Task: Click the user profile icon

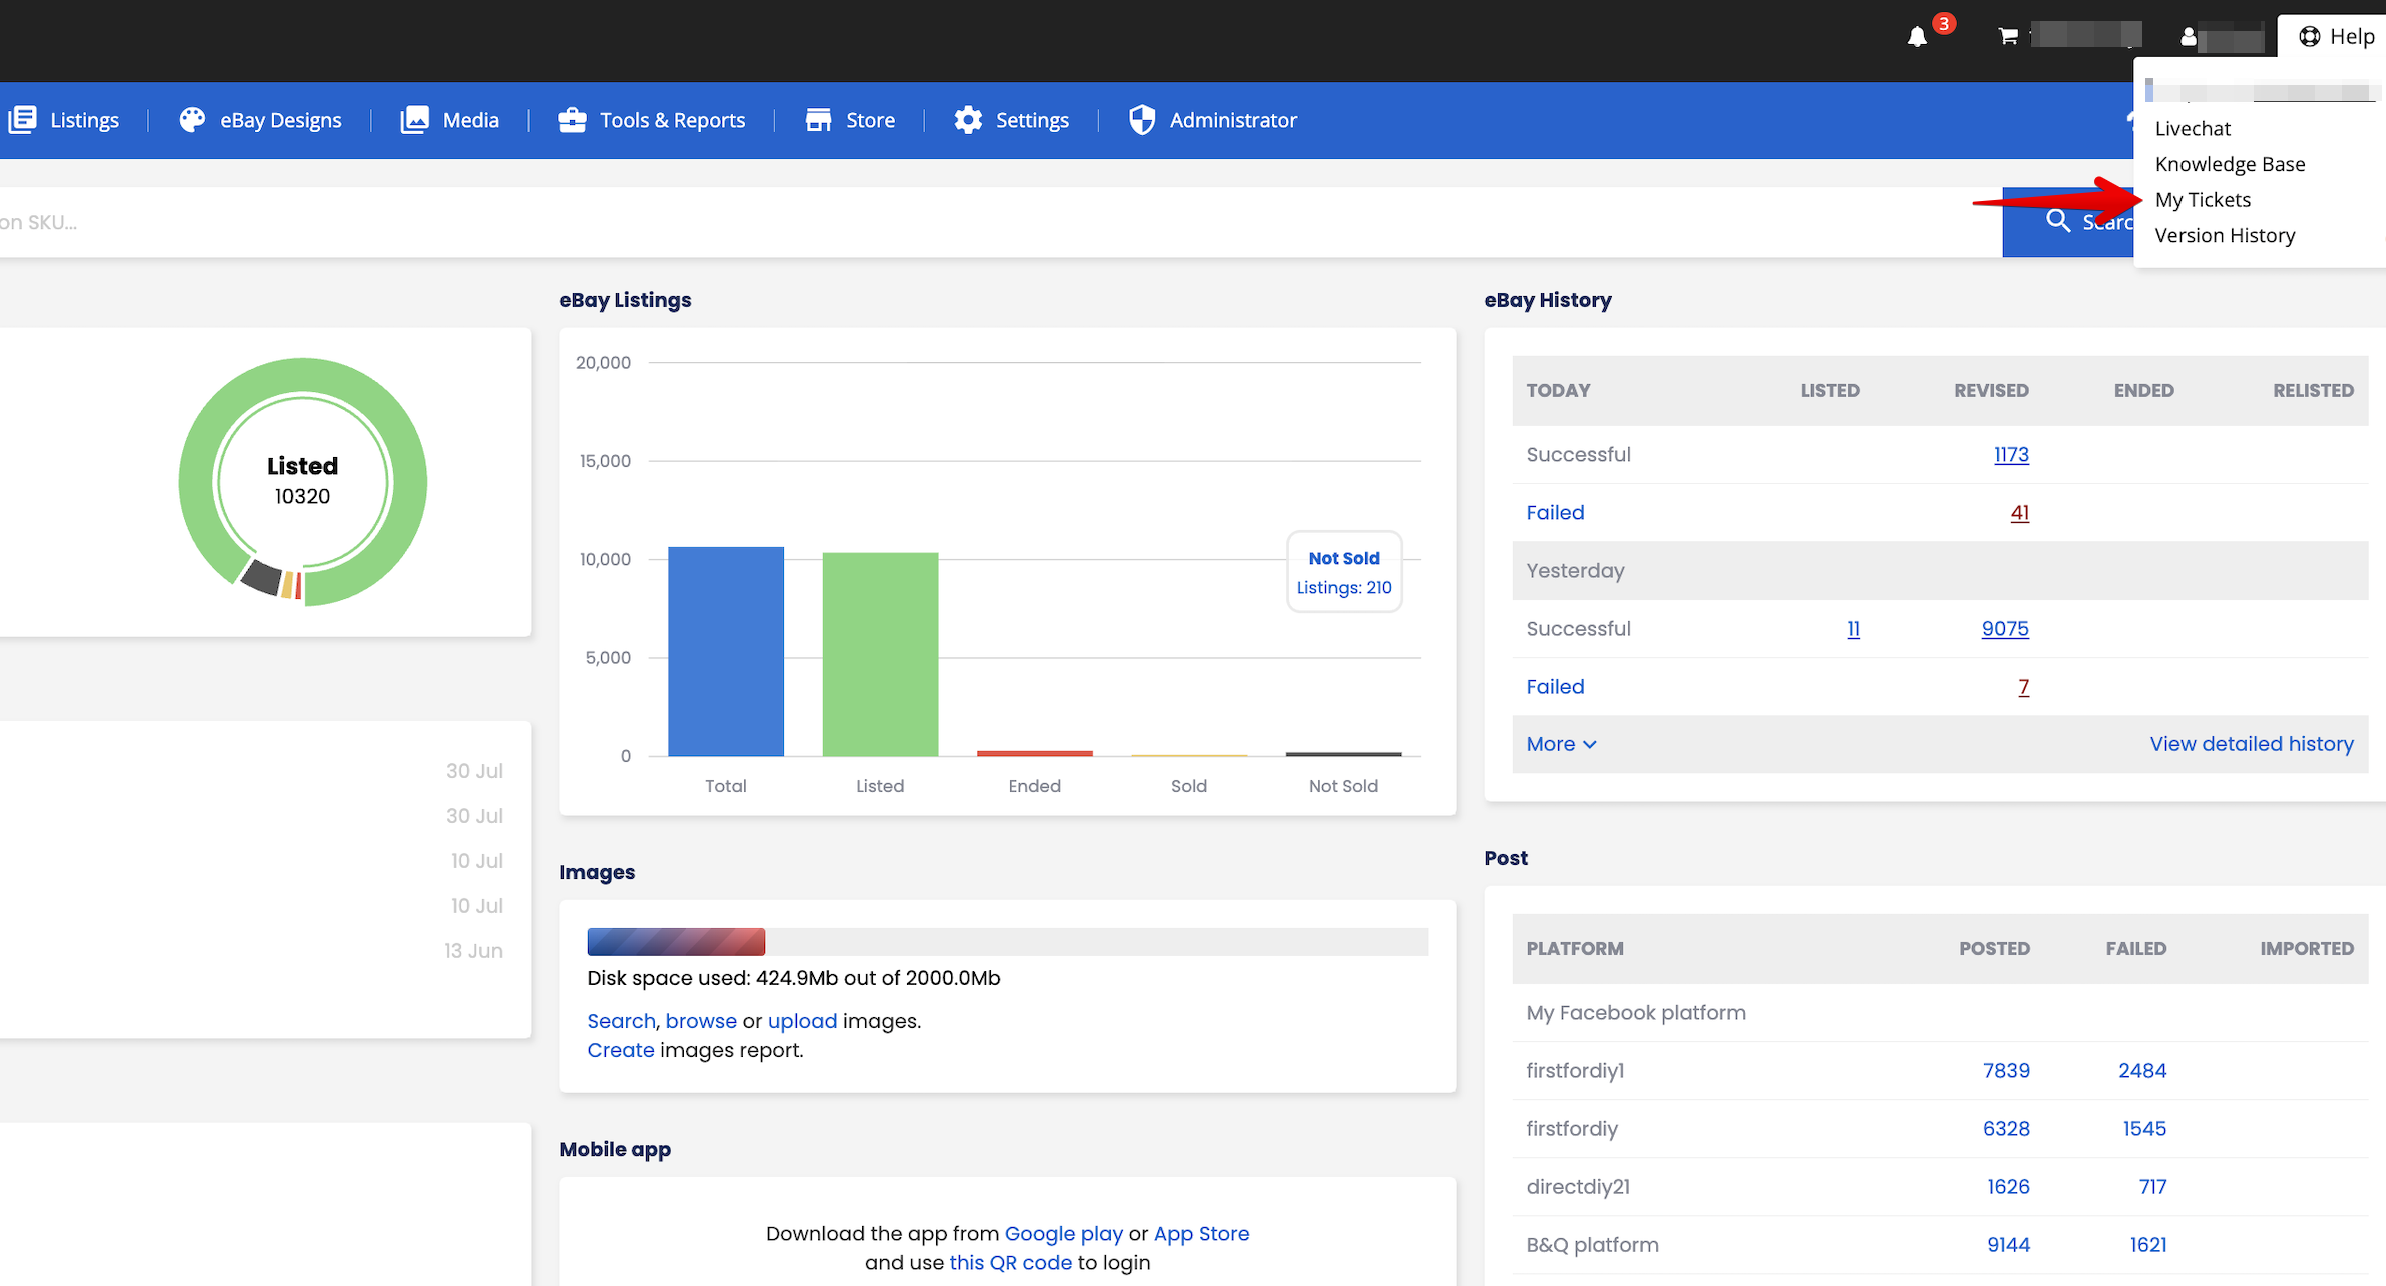Action: [2189, 37]
